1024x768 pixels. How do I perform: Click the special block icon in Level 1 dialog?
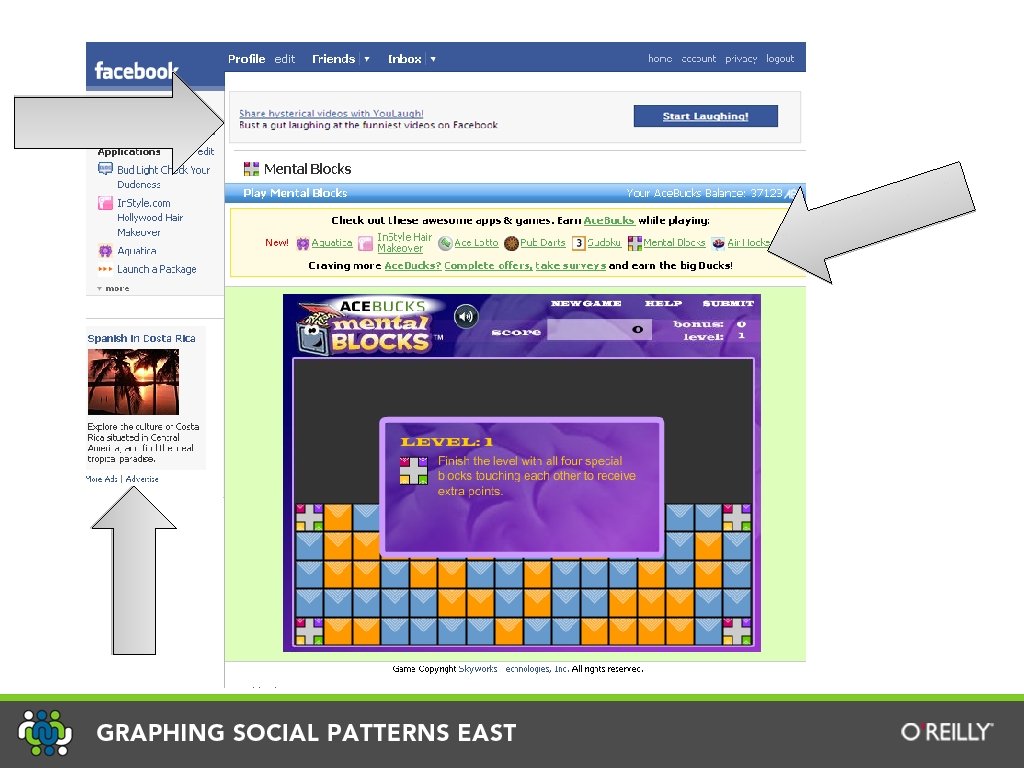click(x=413, y=470)
